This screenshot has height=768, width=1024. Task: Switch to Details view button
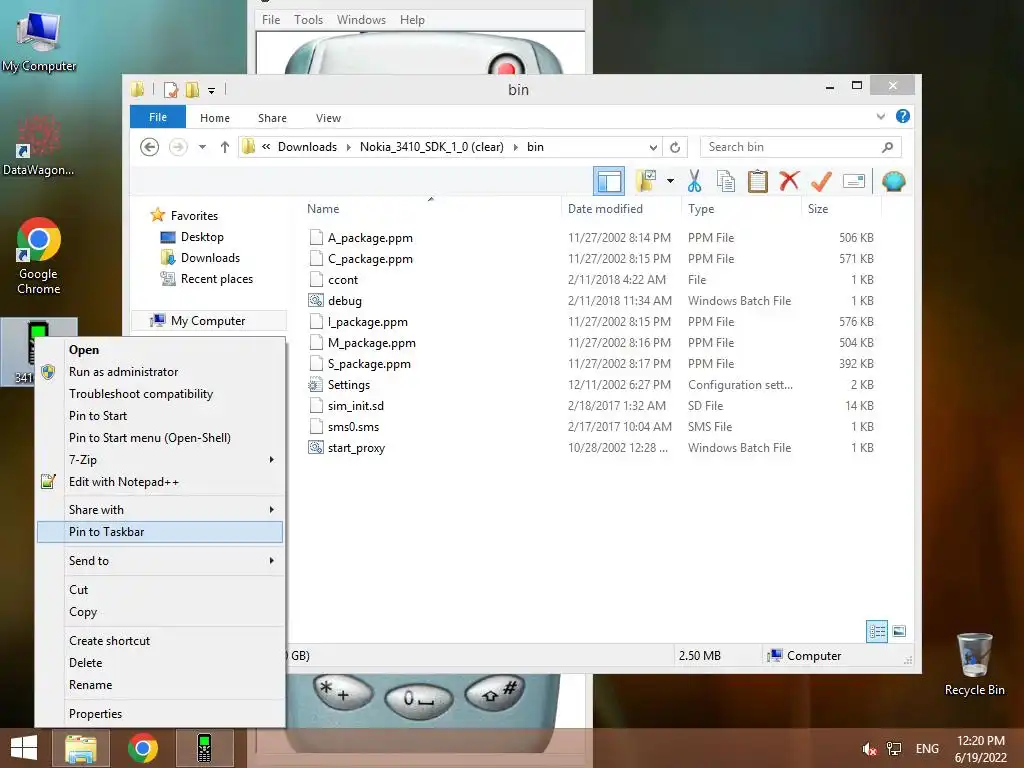877,631
